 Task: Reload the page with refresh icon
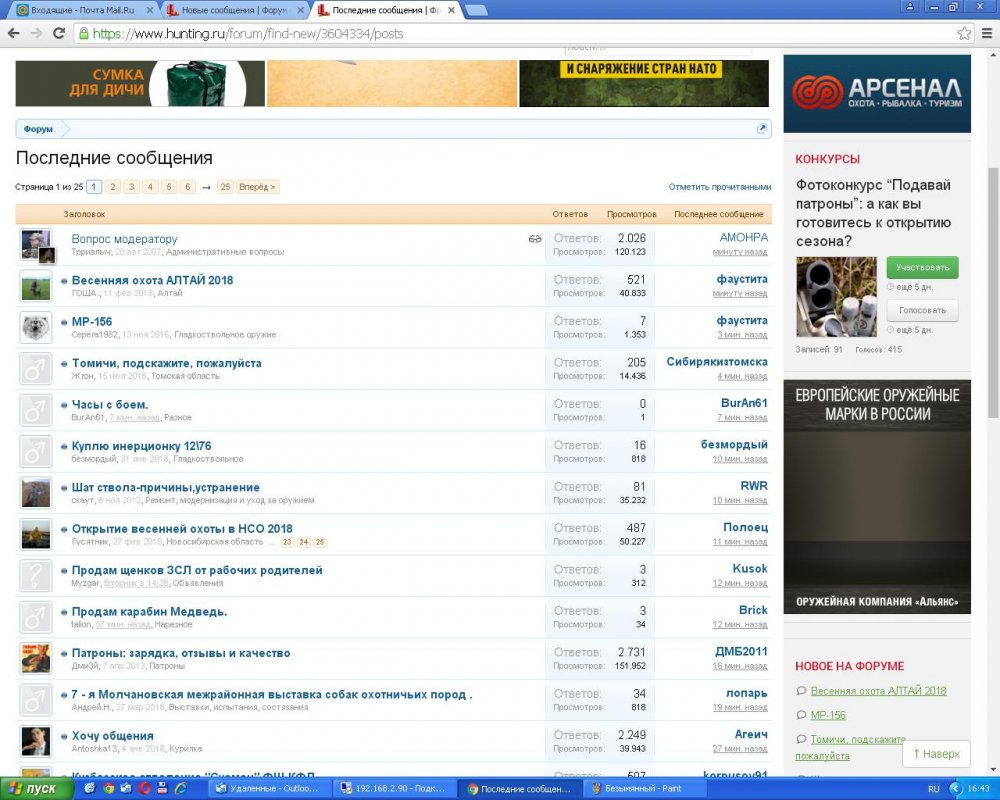tap(59, 33)
